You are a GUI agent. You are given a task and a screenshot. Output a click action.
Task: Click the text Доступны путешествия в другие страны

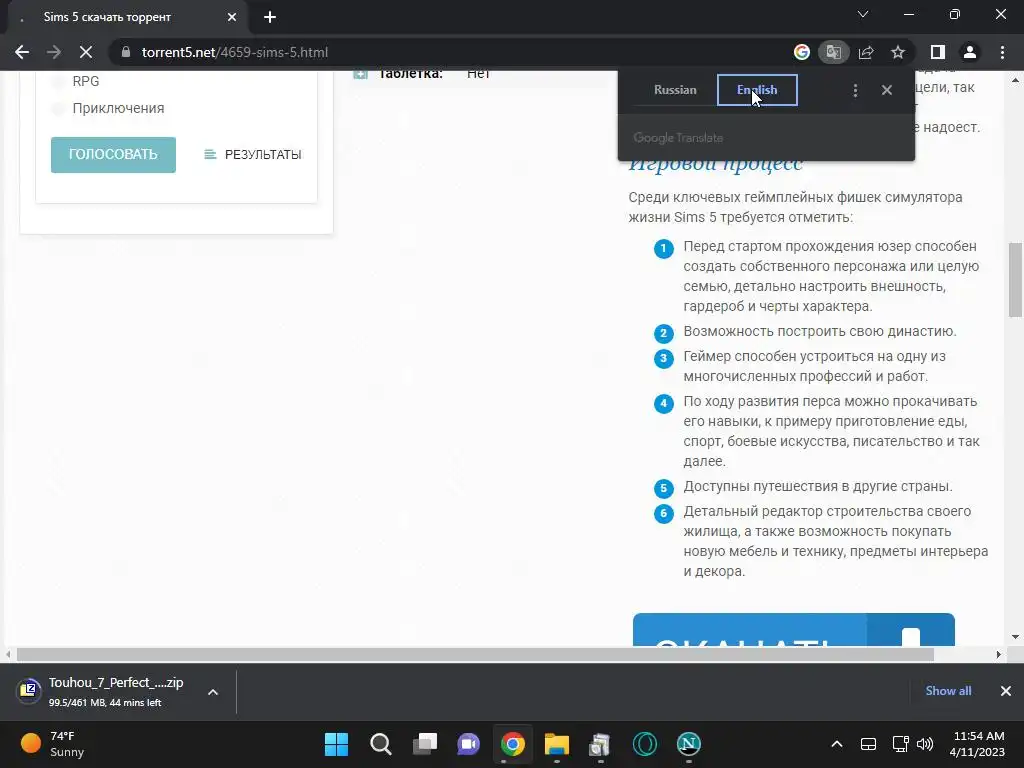pos(818,487)
